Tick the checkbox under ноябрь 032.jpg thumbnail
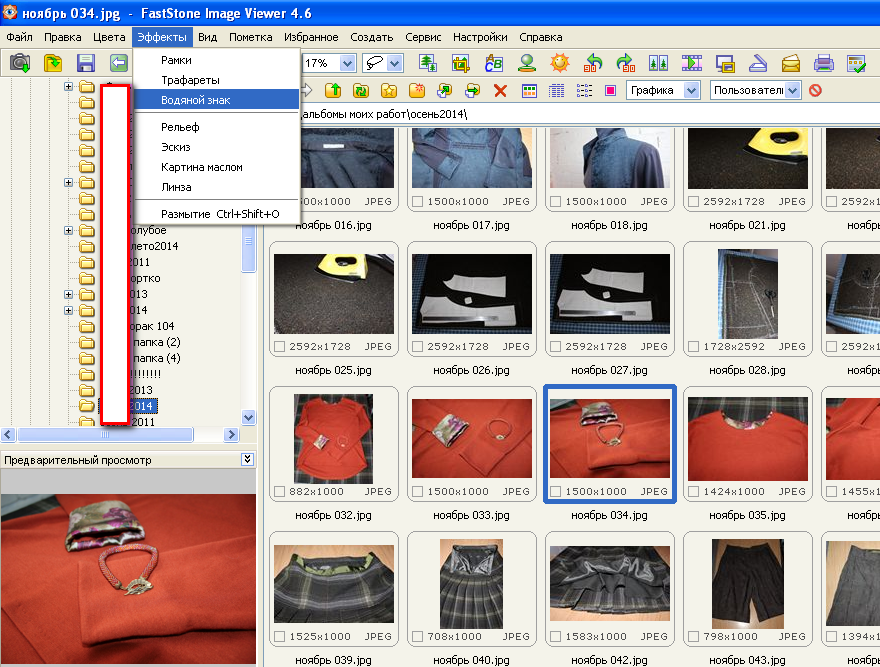Viewport: 880px width, 667px height. pyautogui.click(x=280, y=492)
